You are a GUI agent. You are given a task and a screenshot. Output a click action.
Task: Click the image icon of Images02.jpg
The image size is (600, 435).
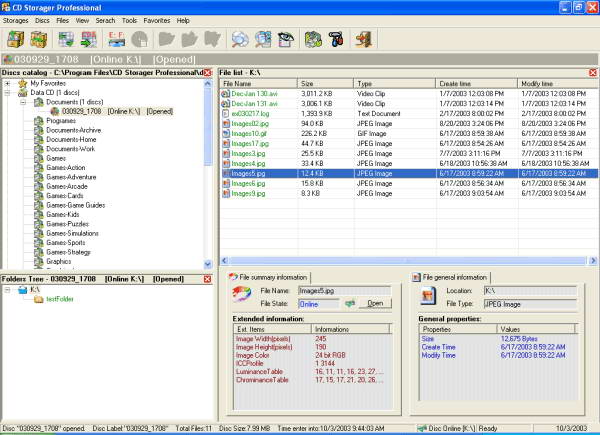(226, 124)
